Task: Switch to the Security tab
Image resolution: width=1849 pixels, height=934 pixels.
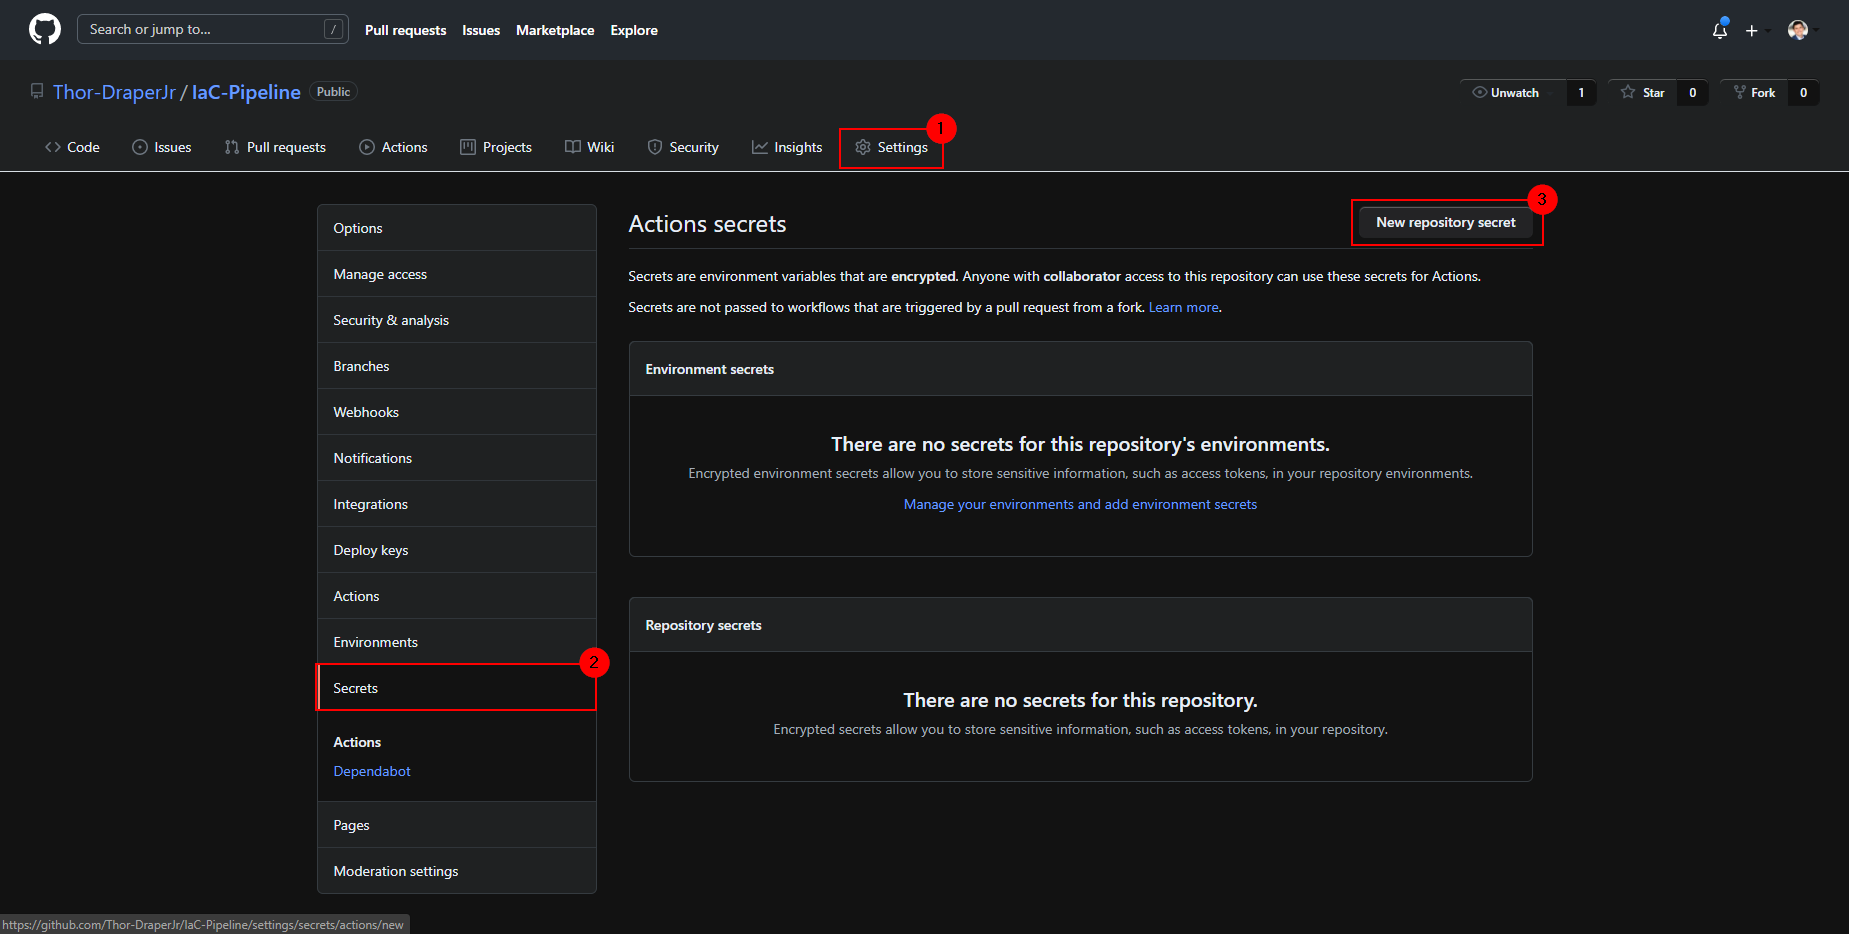Action: (x=683, y=147)
